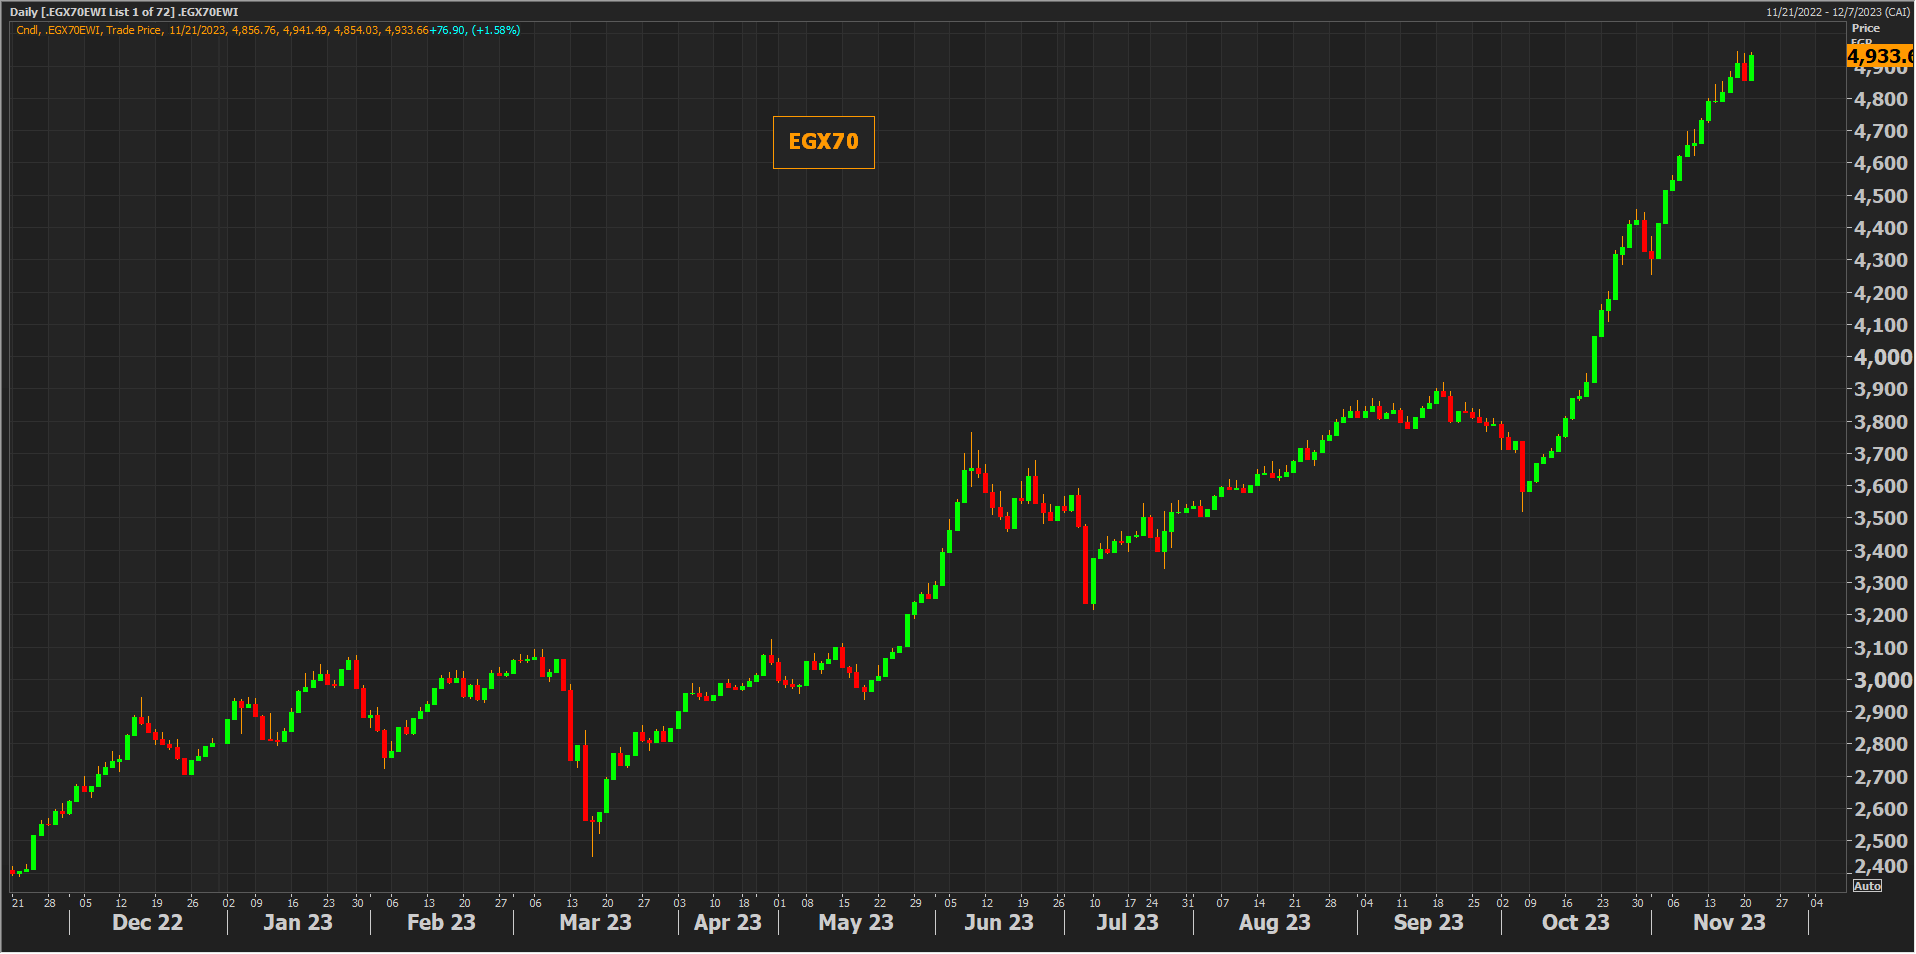Select the EGX70 orange text annotation
1916x954 pixels.
coord(823,142)
